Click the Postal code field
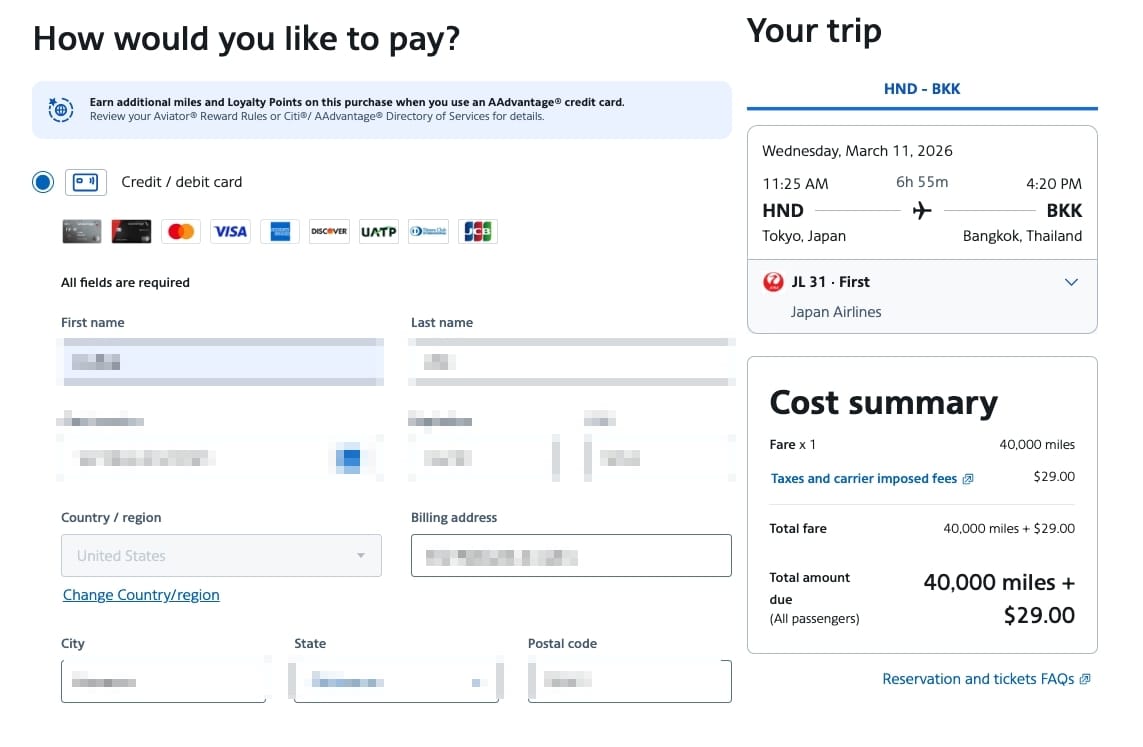 click(x=629, y=682)
